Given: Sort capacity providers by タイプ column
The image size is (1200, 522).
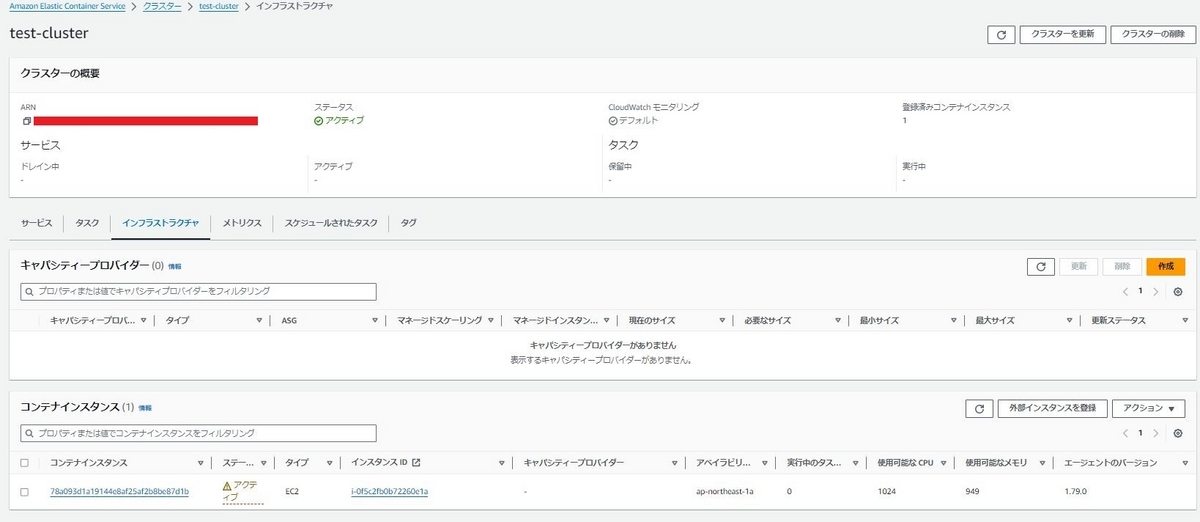Looking at the screenshot, I should pyautogui.click(x=259, y=321).
